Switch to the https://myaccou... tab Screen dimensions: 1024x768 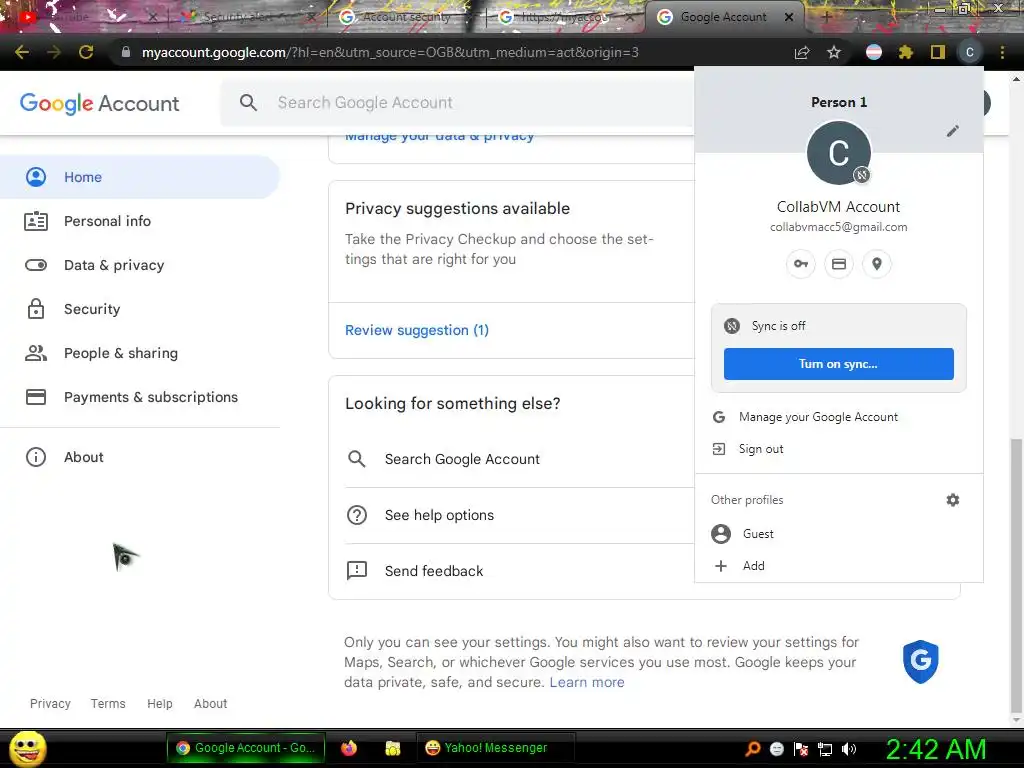[x=564, y=17]
